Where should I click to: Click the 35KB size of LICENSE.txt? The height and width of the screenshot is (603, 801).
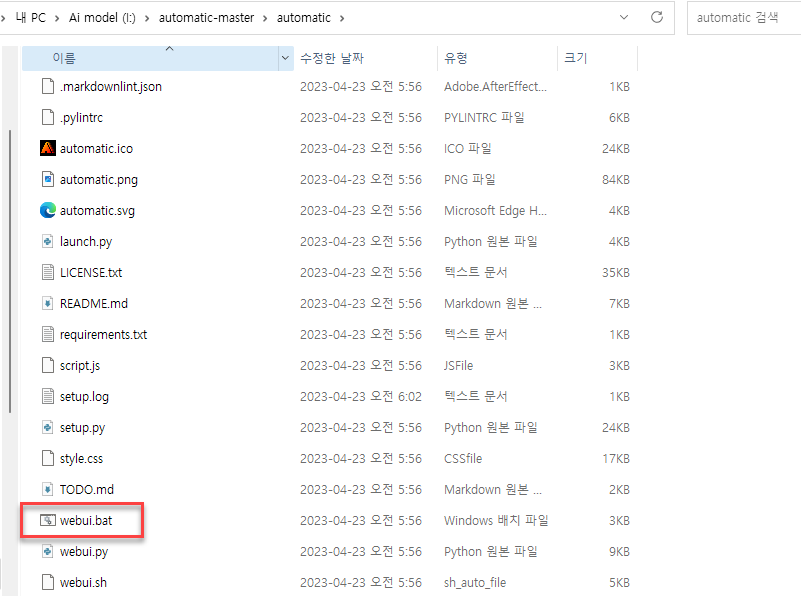[616, 273]
